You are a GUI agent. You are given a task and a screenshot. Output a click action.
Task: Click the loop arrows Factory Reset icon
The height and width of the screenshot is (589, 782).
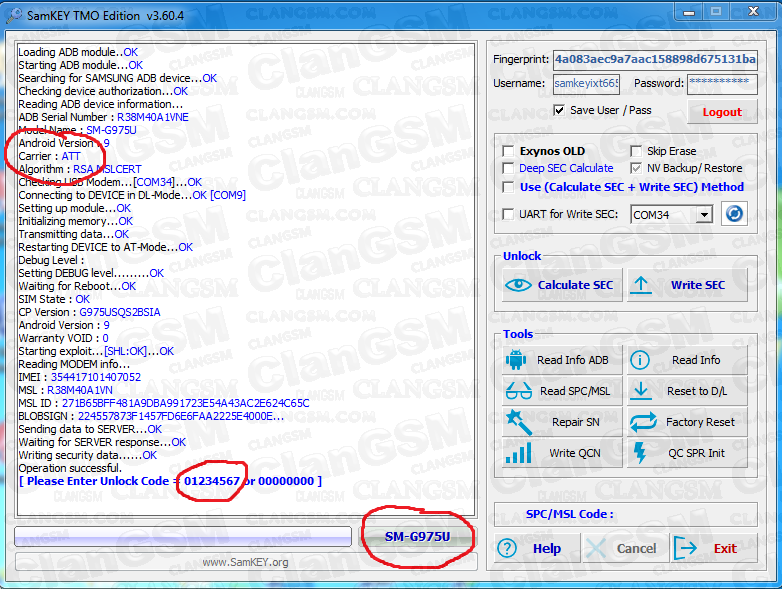(644, 422)
